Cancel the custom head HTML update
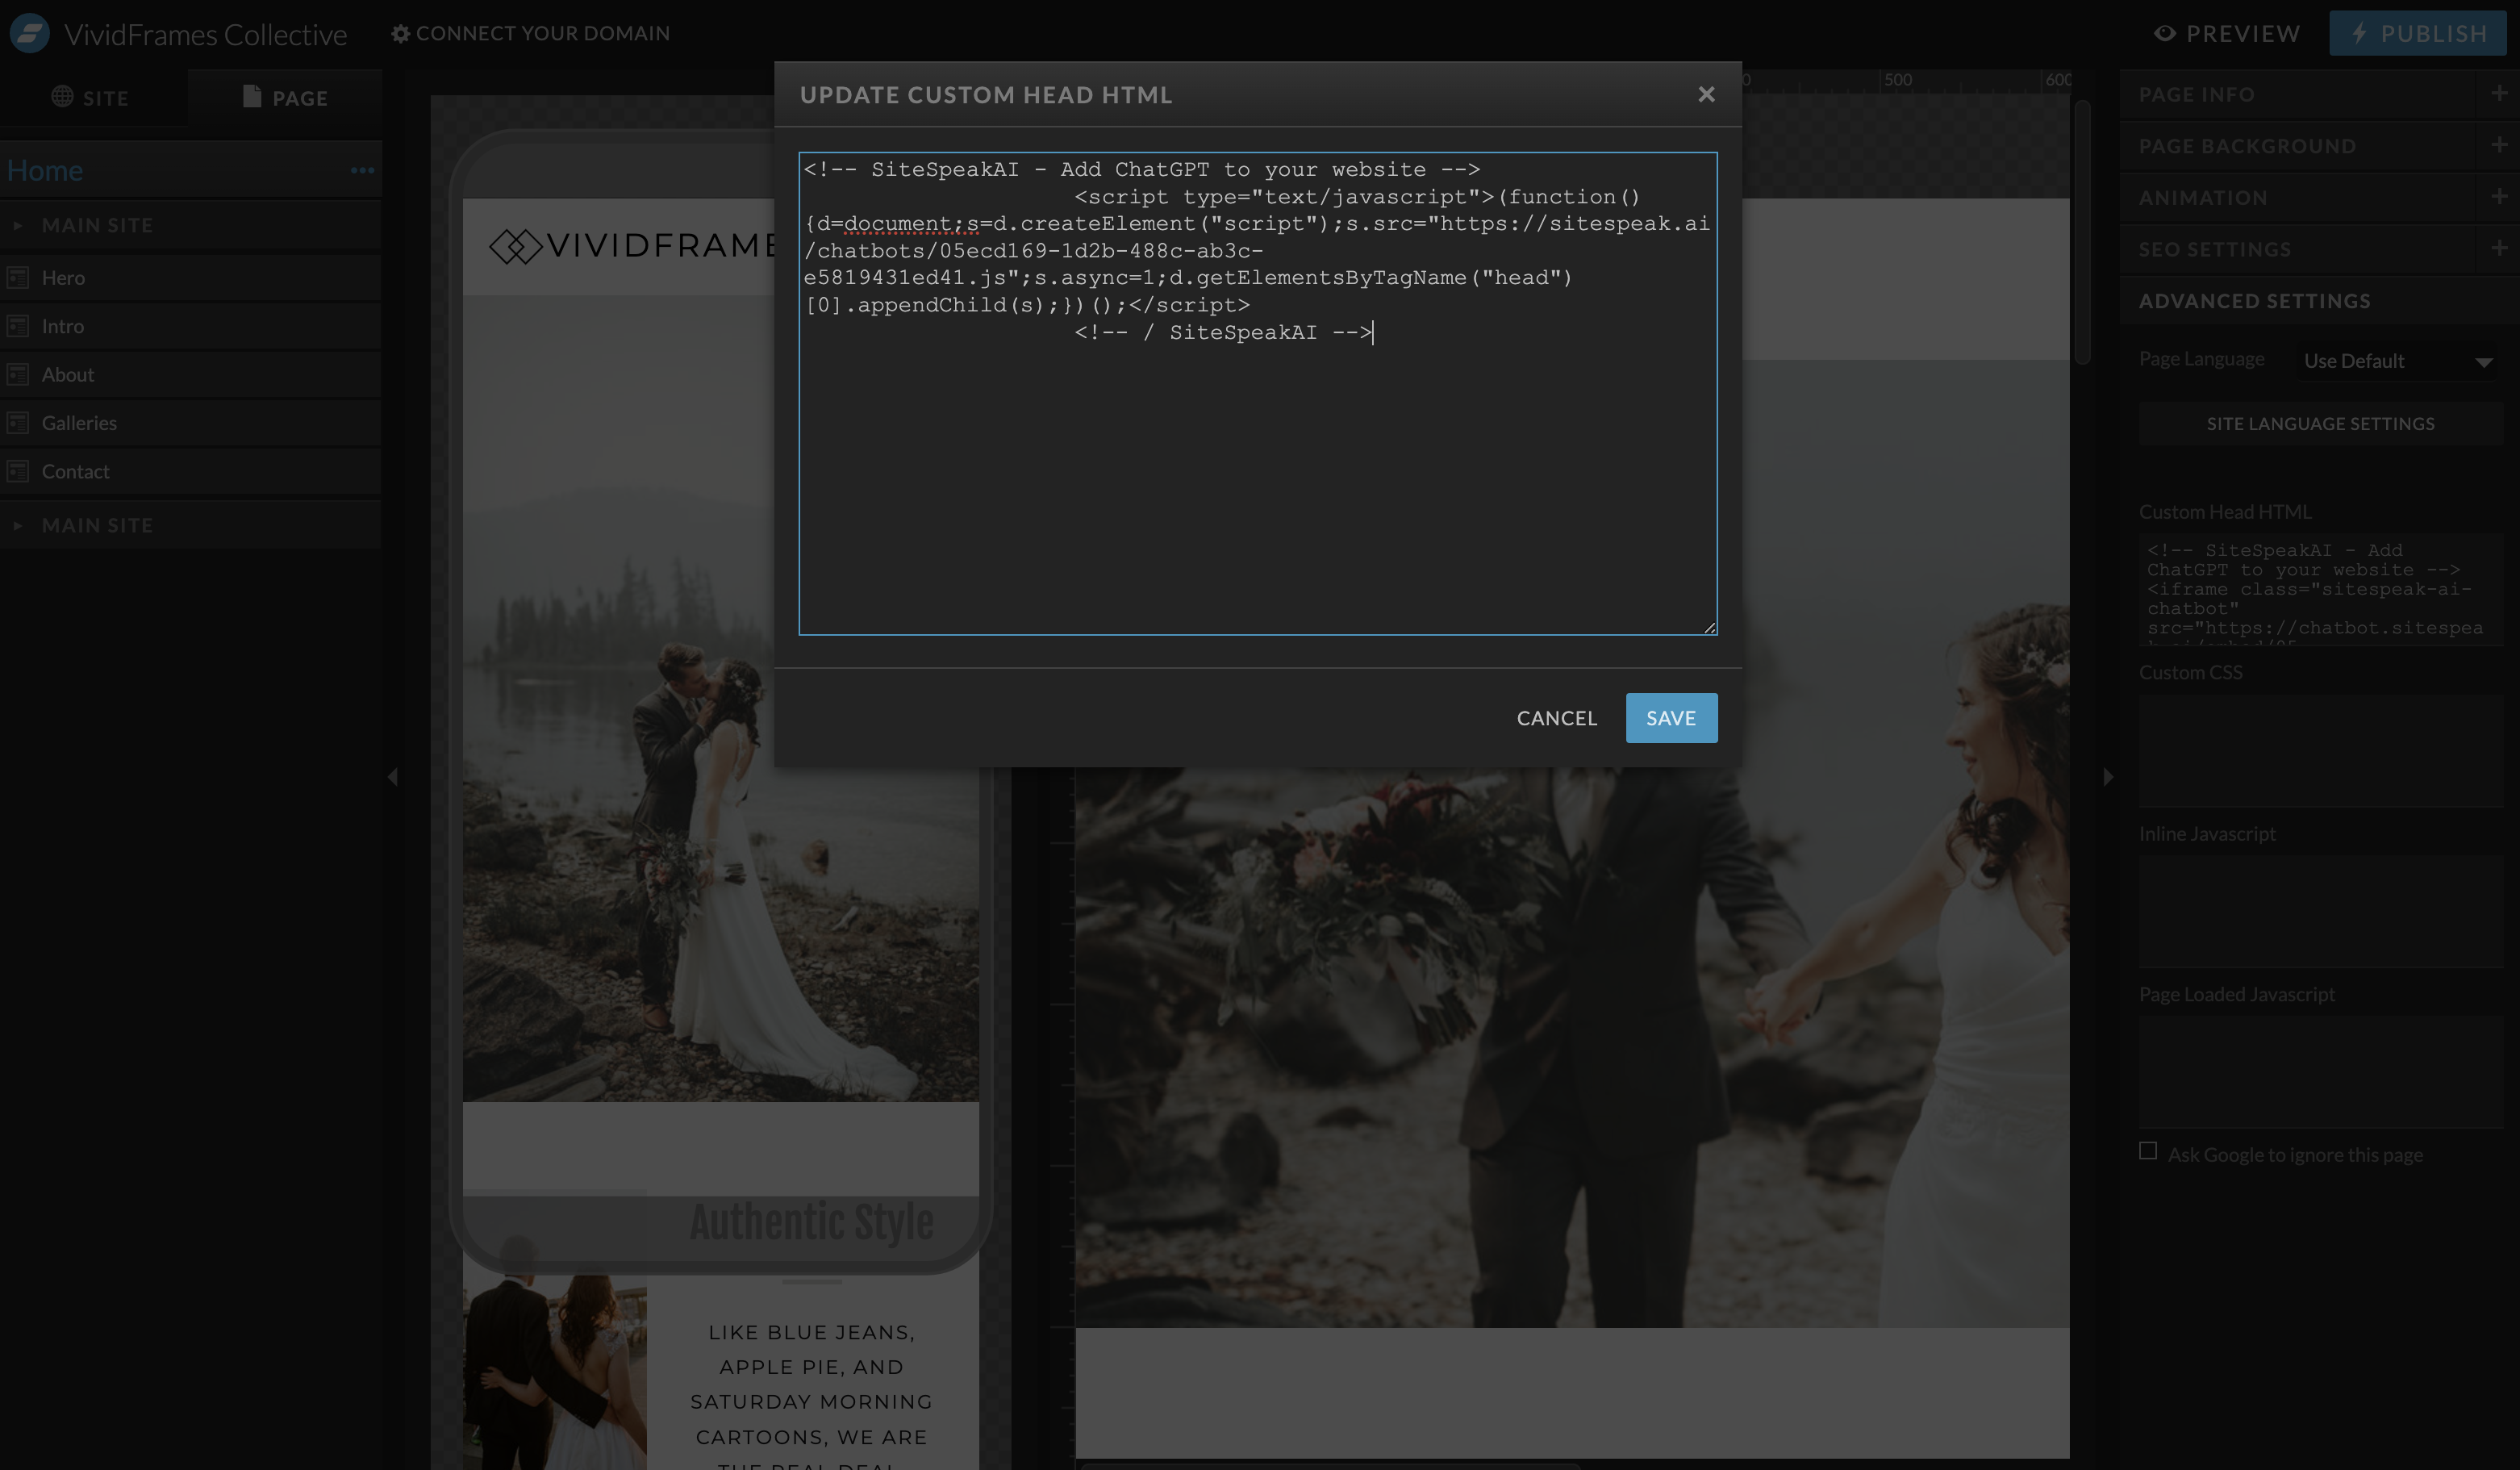The height and width of the screenshot is (1470, 2520). point(1556,718)
